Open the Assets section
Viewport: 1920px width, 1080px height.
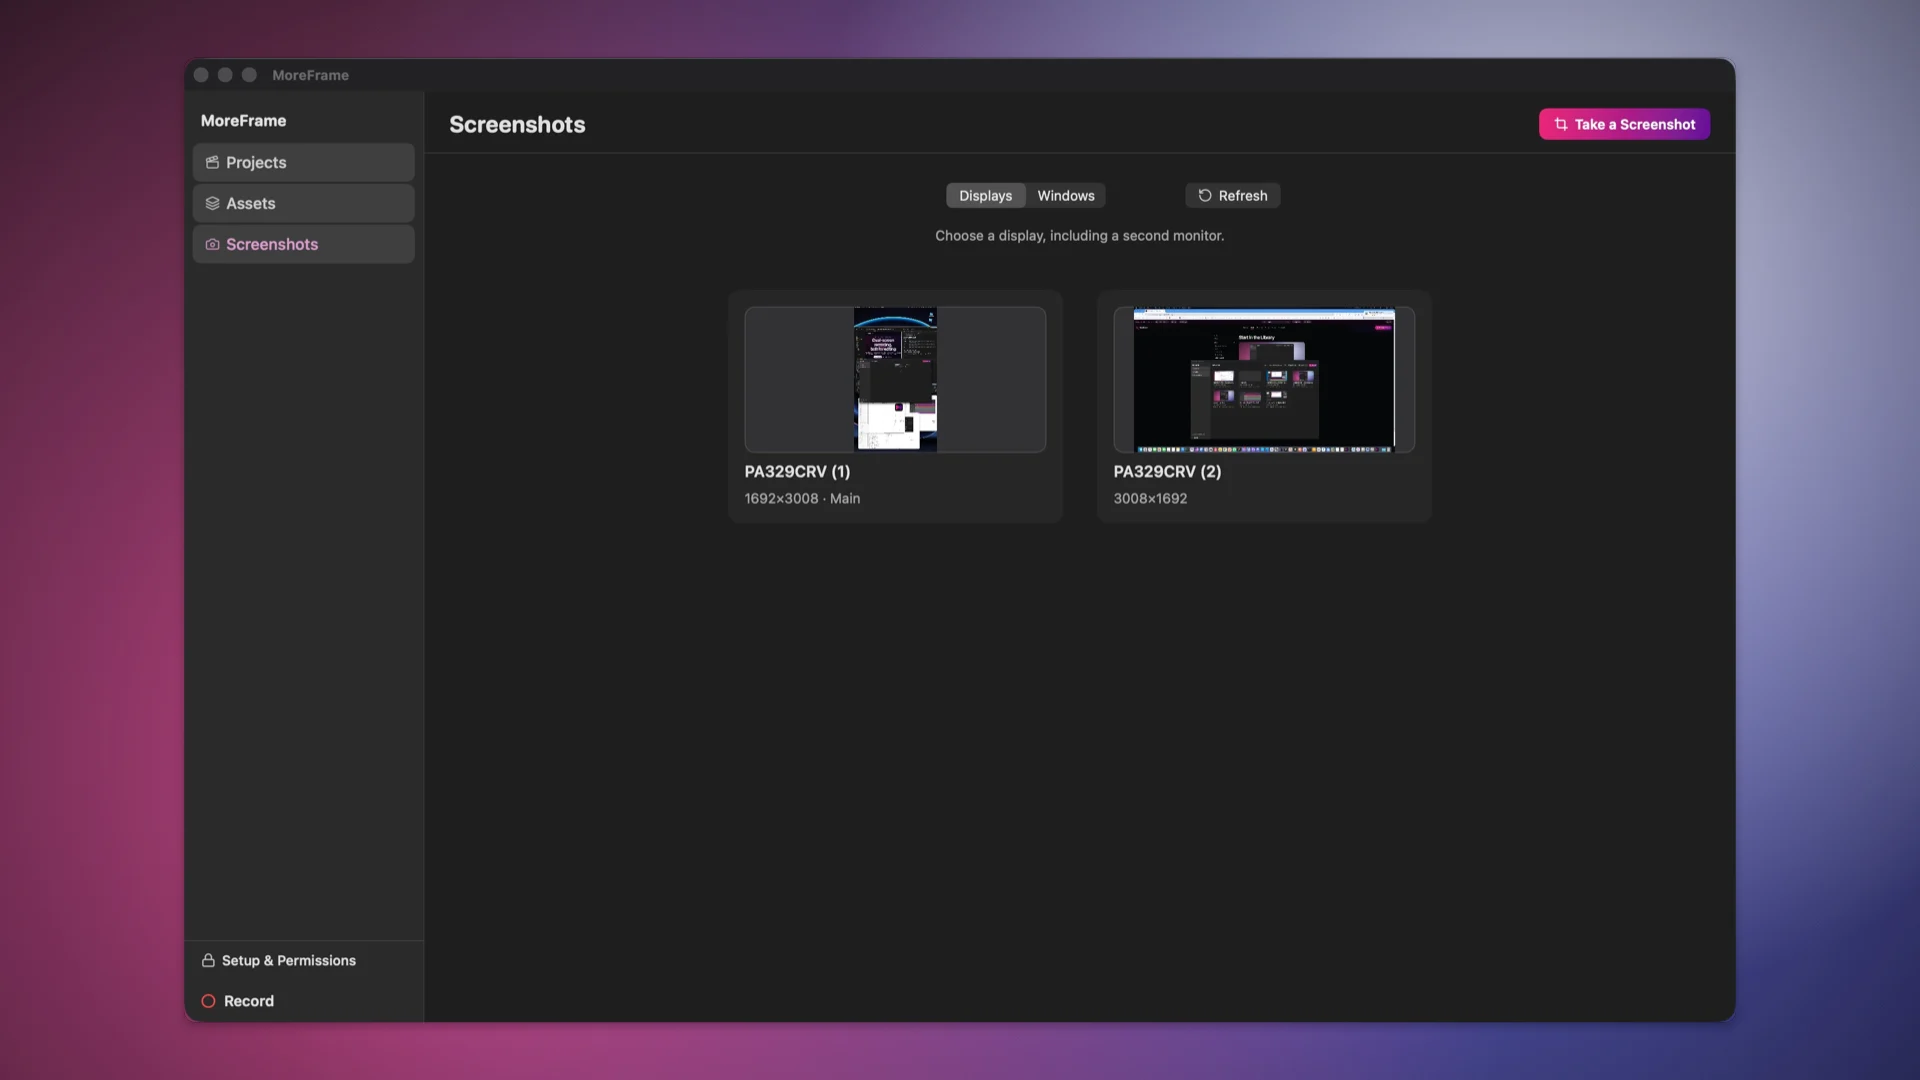pyautogui.click(x=303, y=203)
